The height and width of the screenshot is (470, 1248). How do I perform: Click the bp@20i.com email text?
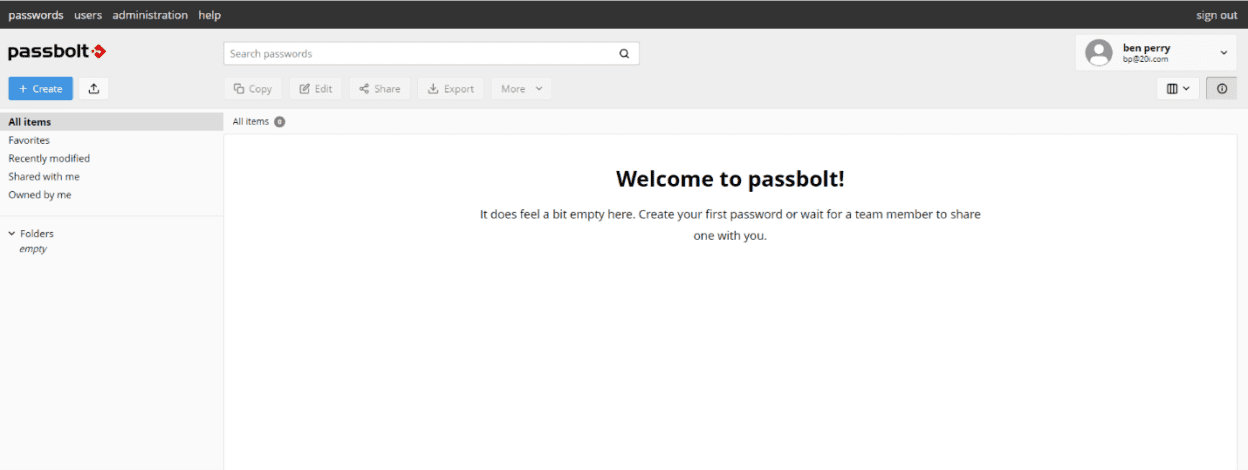point(1145,59)
